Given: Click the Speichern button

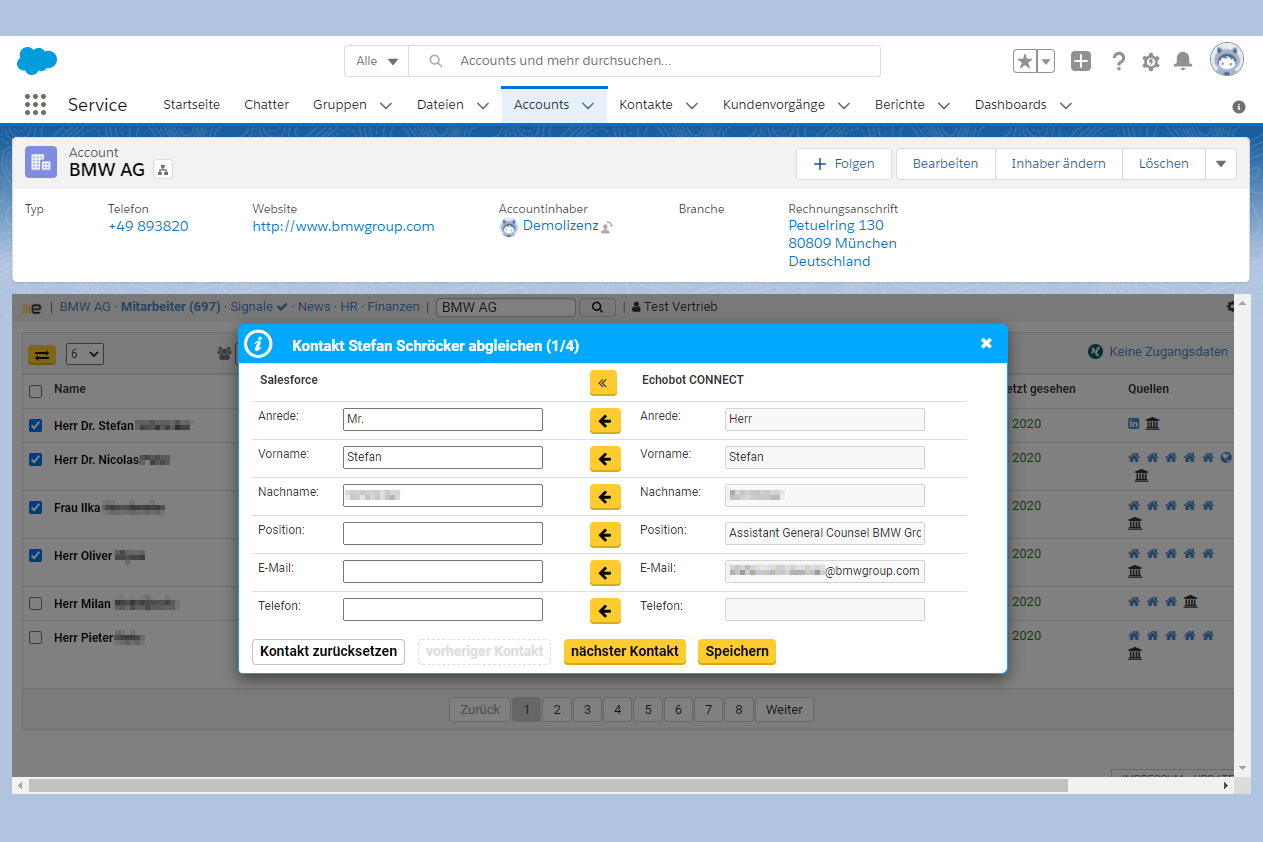Looking at the screenshot, I should (x=737, y=651).
